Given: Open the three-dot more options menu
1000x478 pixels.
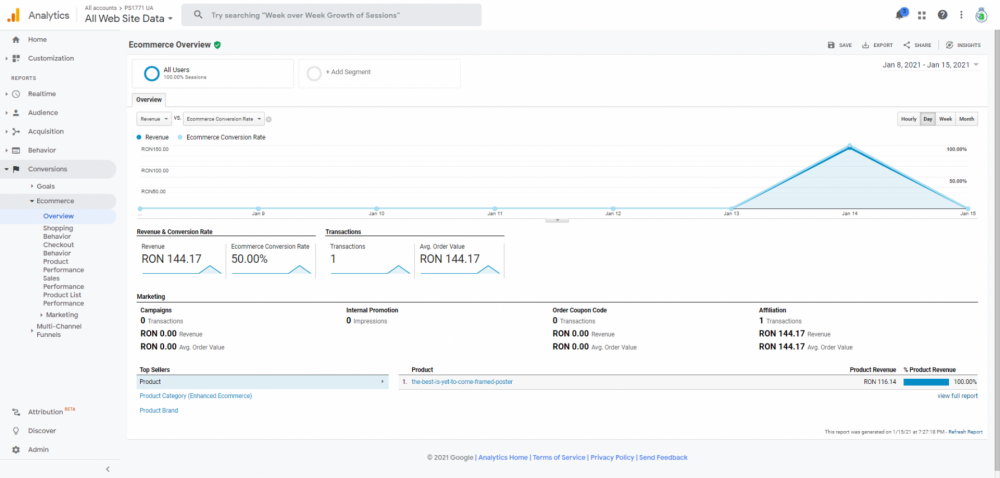Looking at the screenshot, I should point(961,15).
